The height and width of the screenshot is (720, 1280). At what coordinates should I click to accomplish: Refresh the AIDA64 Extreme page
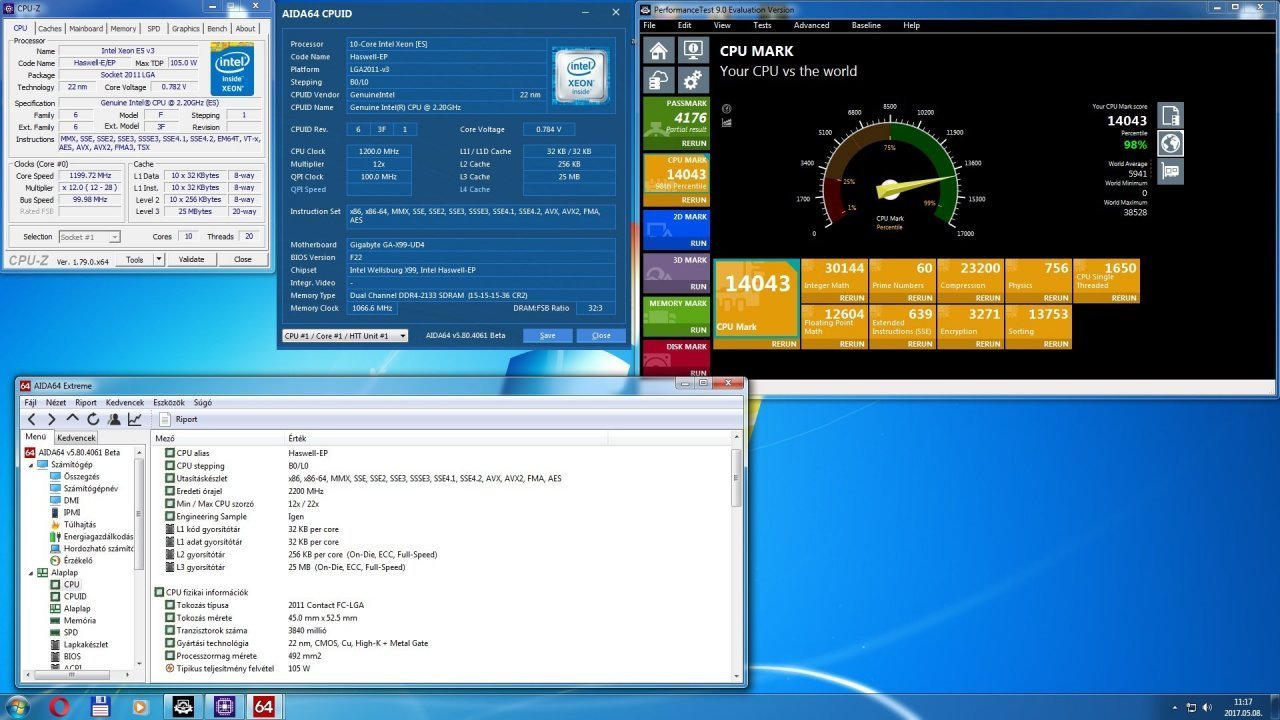(x=93, y=419)
